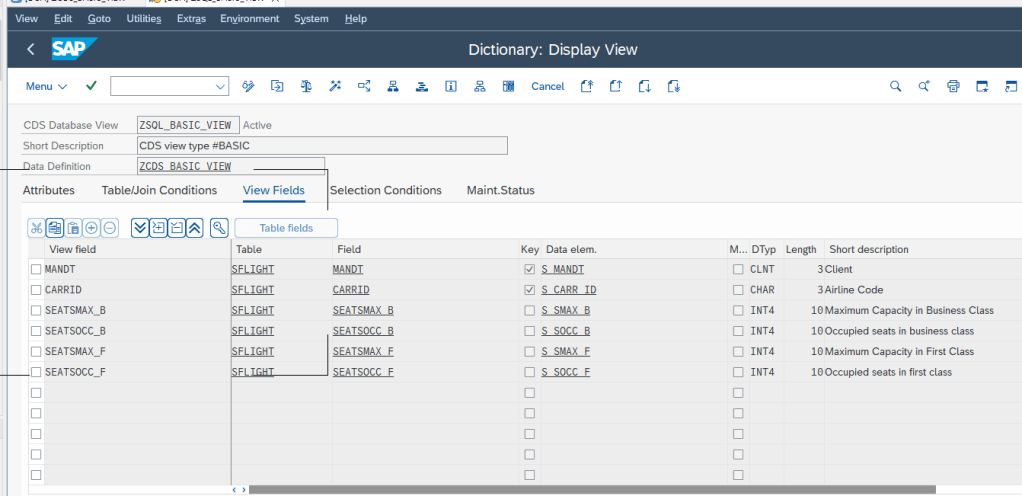Click the horizontal scrollbar below the table
Screen dimensions: 1022x496
point(590,490)
